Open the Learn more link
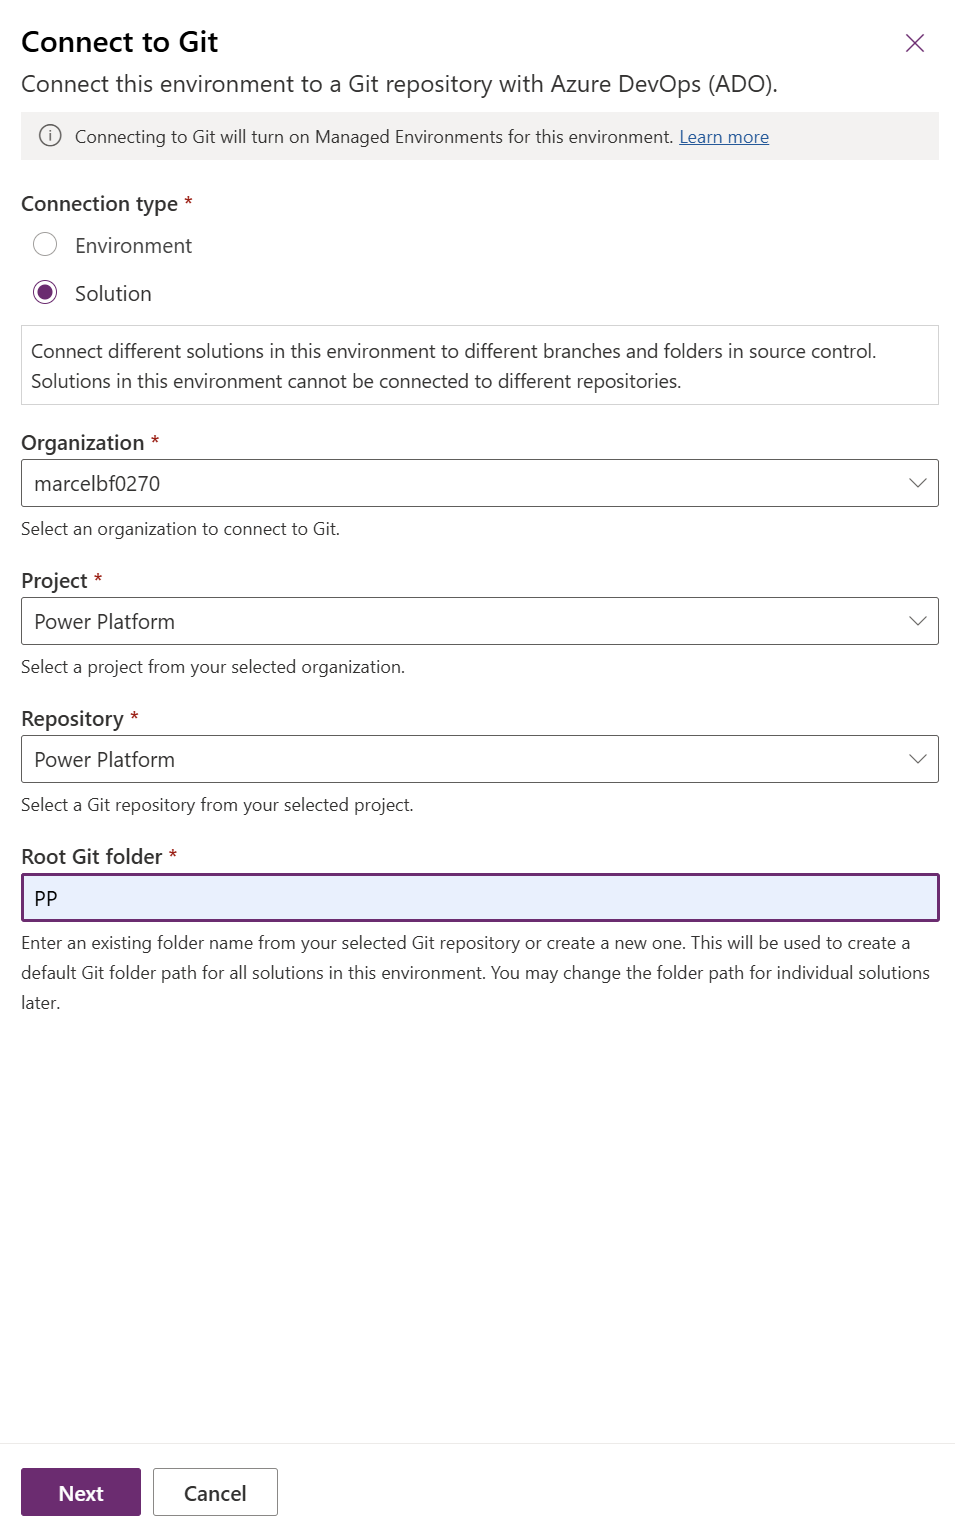 click(723, 136)
